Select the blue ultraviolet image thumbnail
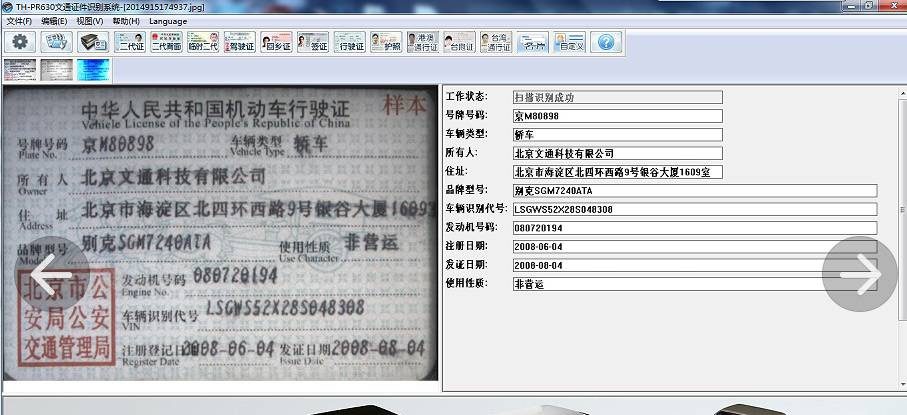This screenshot has width=907, height=415. coord(93,70)
